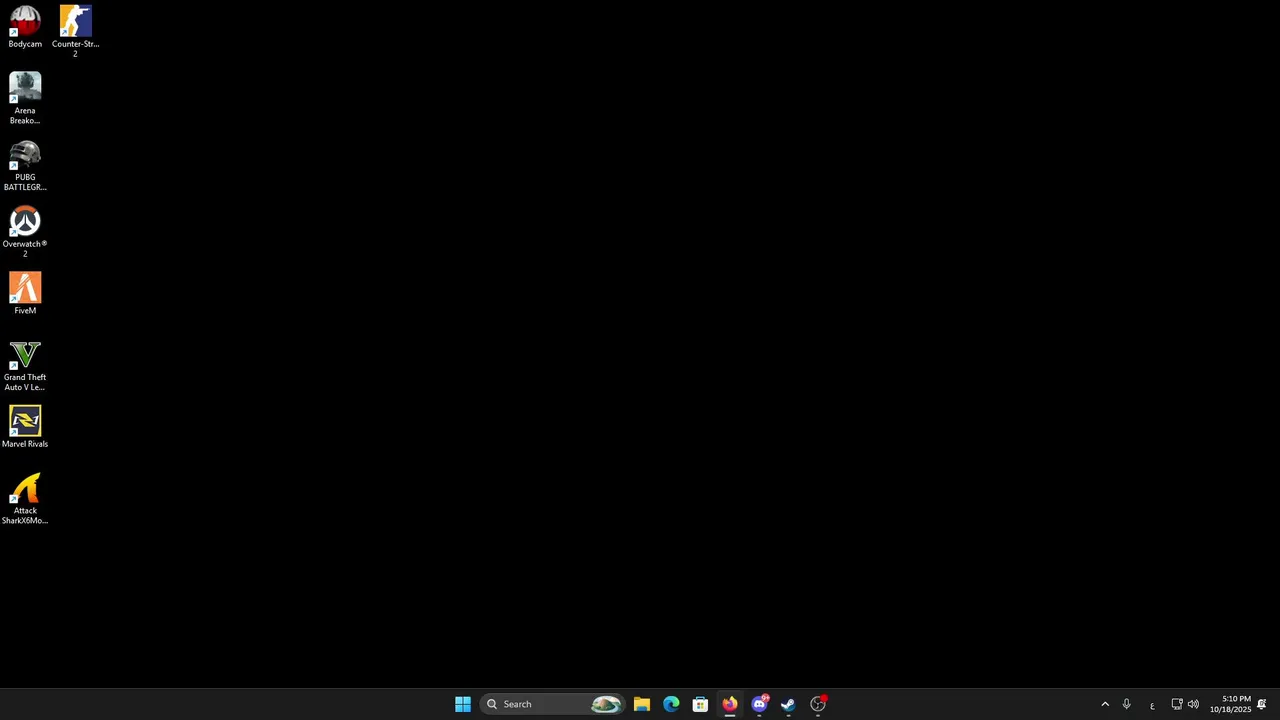The width and height of the screenshot is (1280, 720).
Task: Click the microphone tray icon
Action: point(1126,704)
